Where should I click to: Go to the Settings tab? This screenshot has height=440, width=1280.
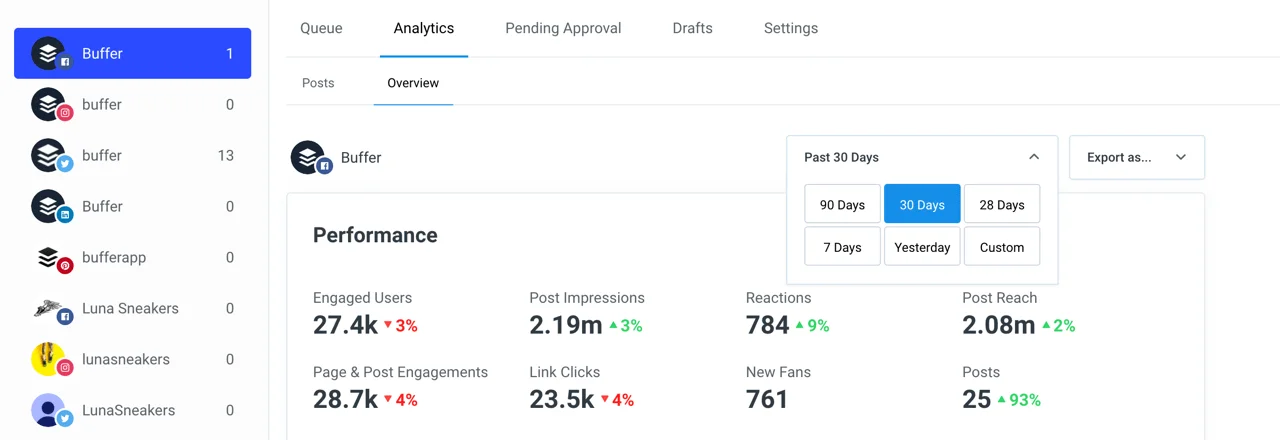coord(791,28)
